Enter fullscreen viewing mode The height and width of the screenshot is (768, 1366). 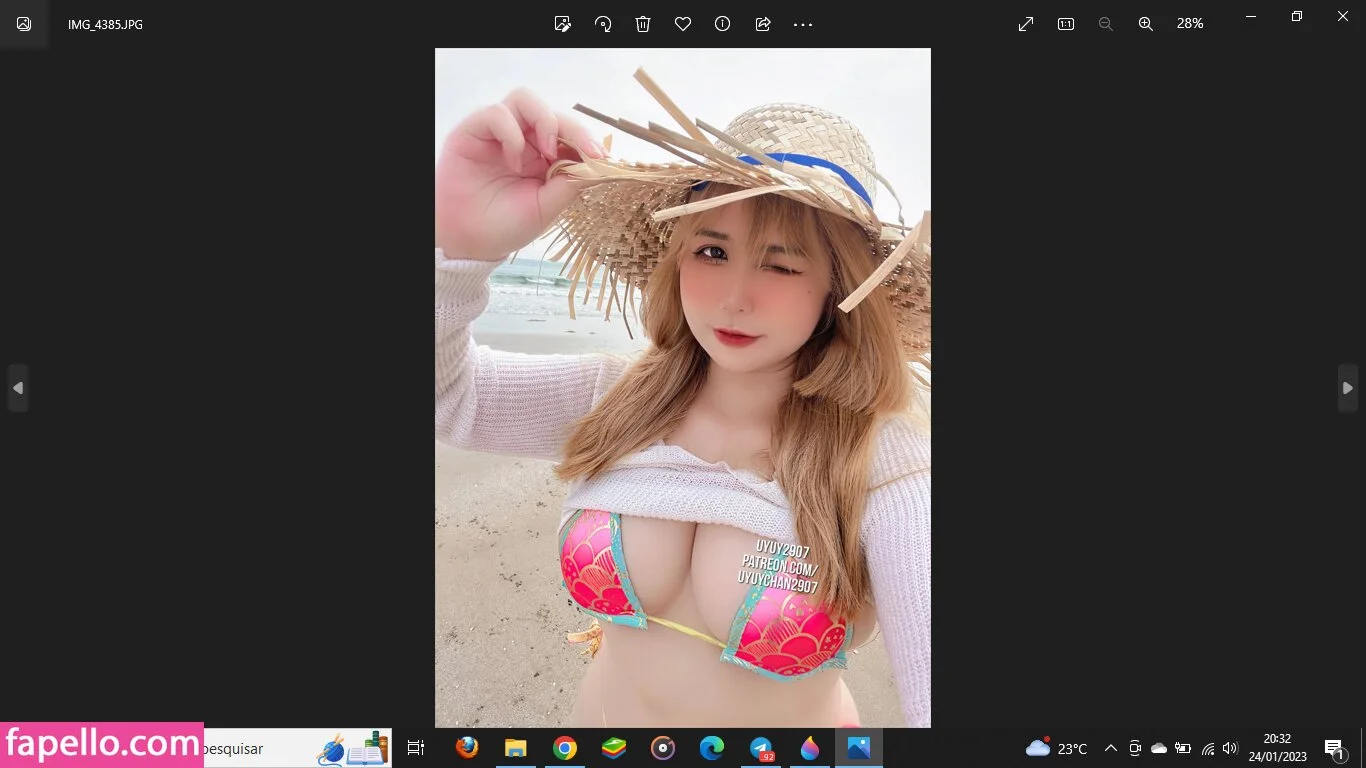(1025, 24)
